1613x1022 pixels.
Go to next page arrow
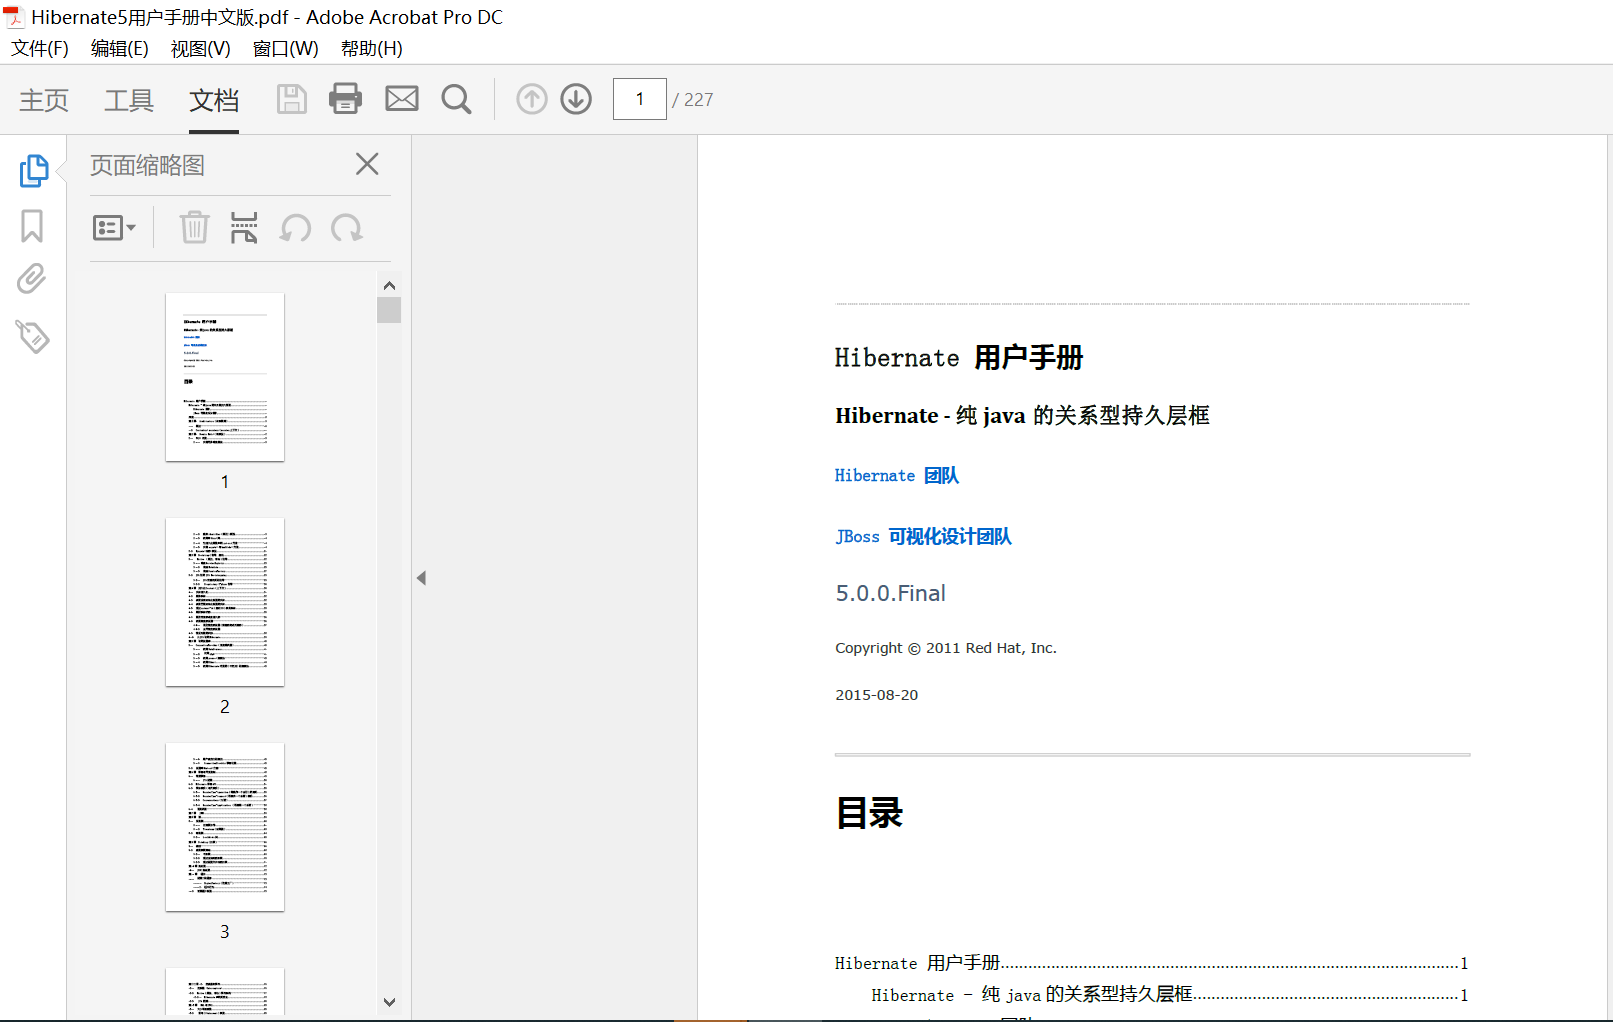click(576, 99)
